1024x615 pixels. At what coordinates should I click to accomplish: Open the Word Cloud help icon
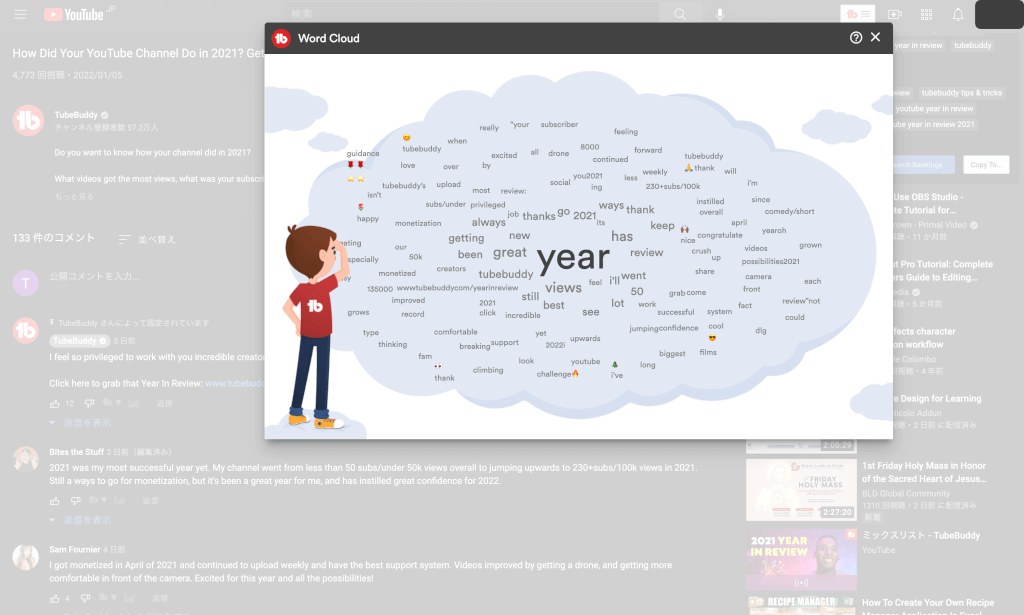pos(856,38)
